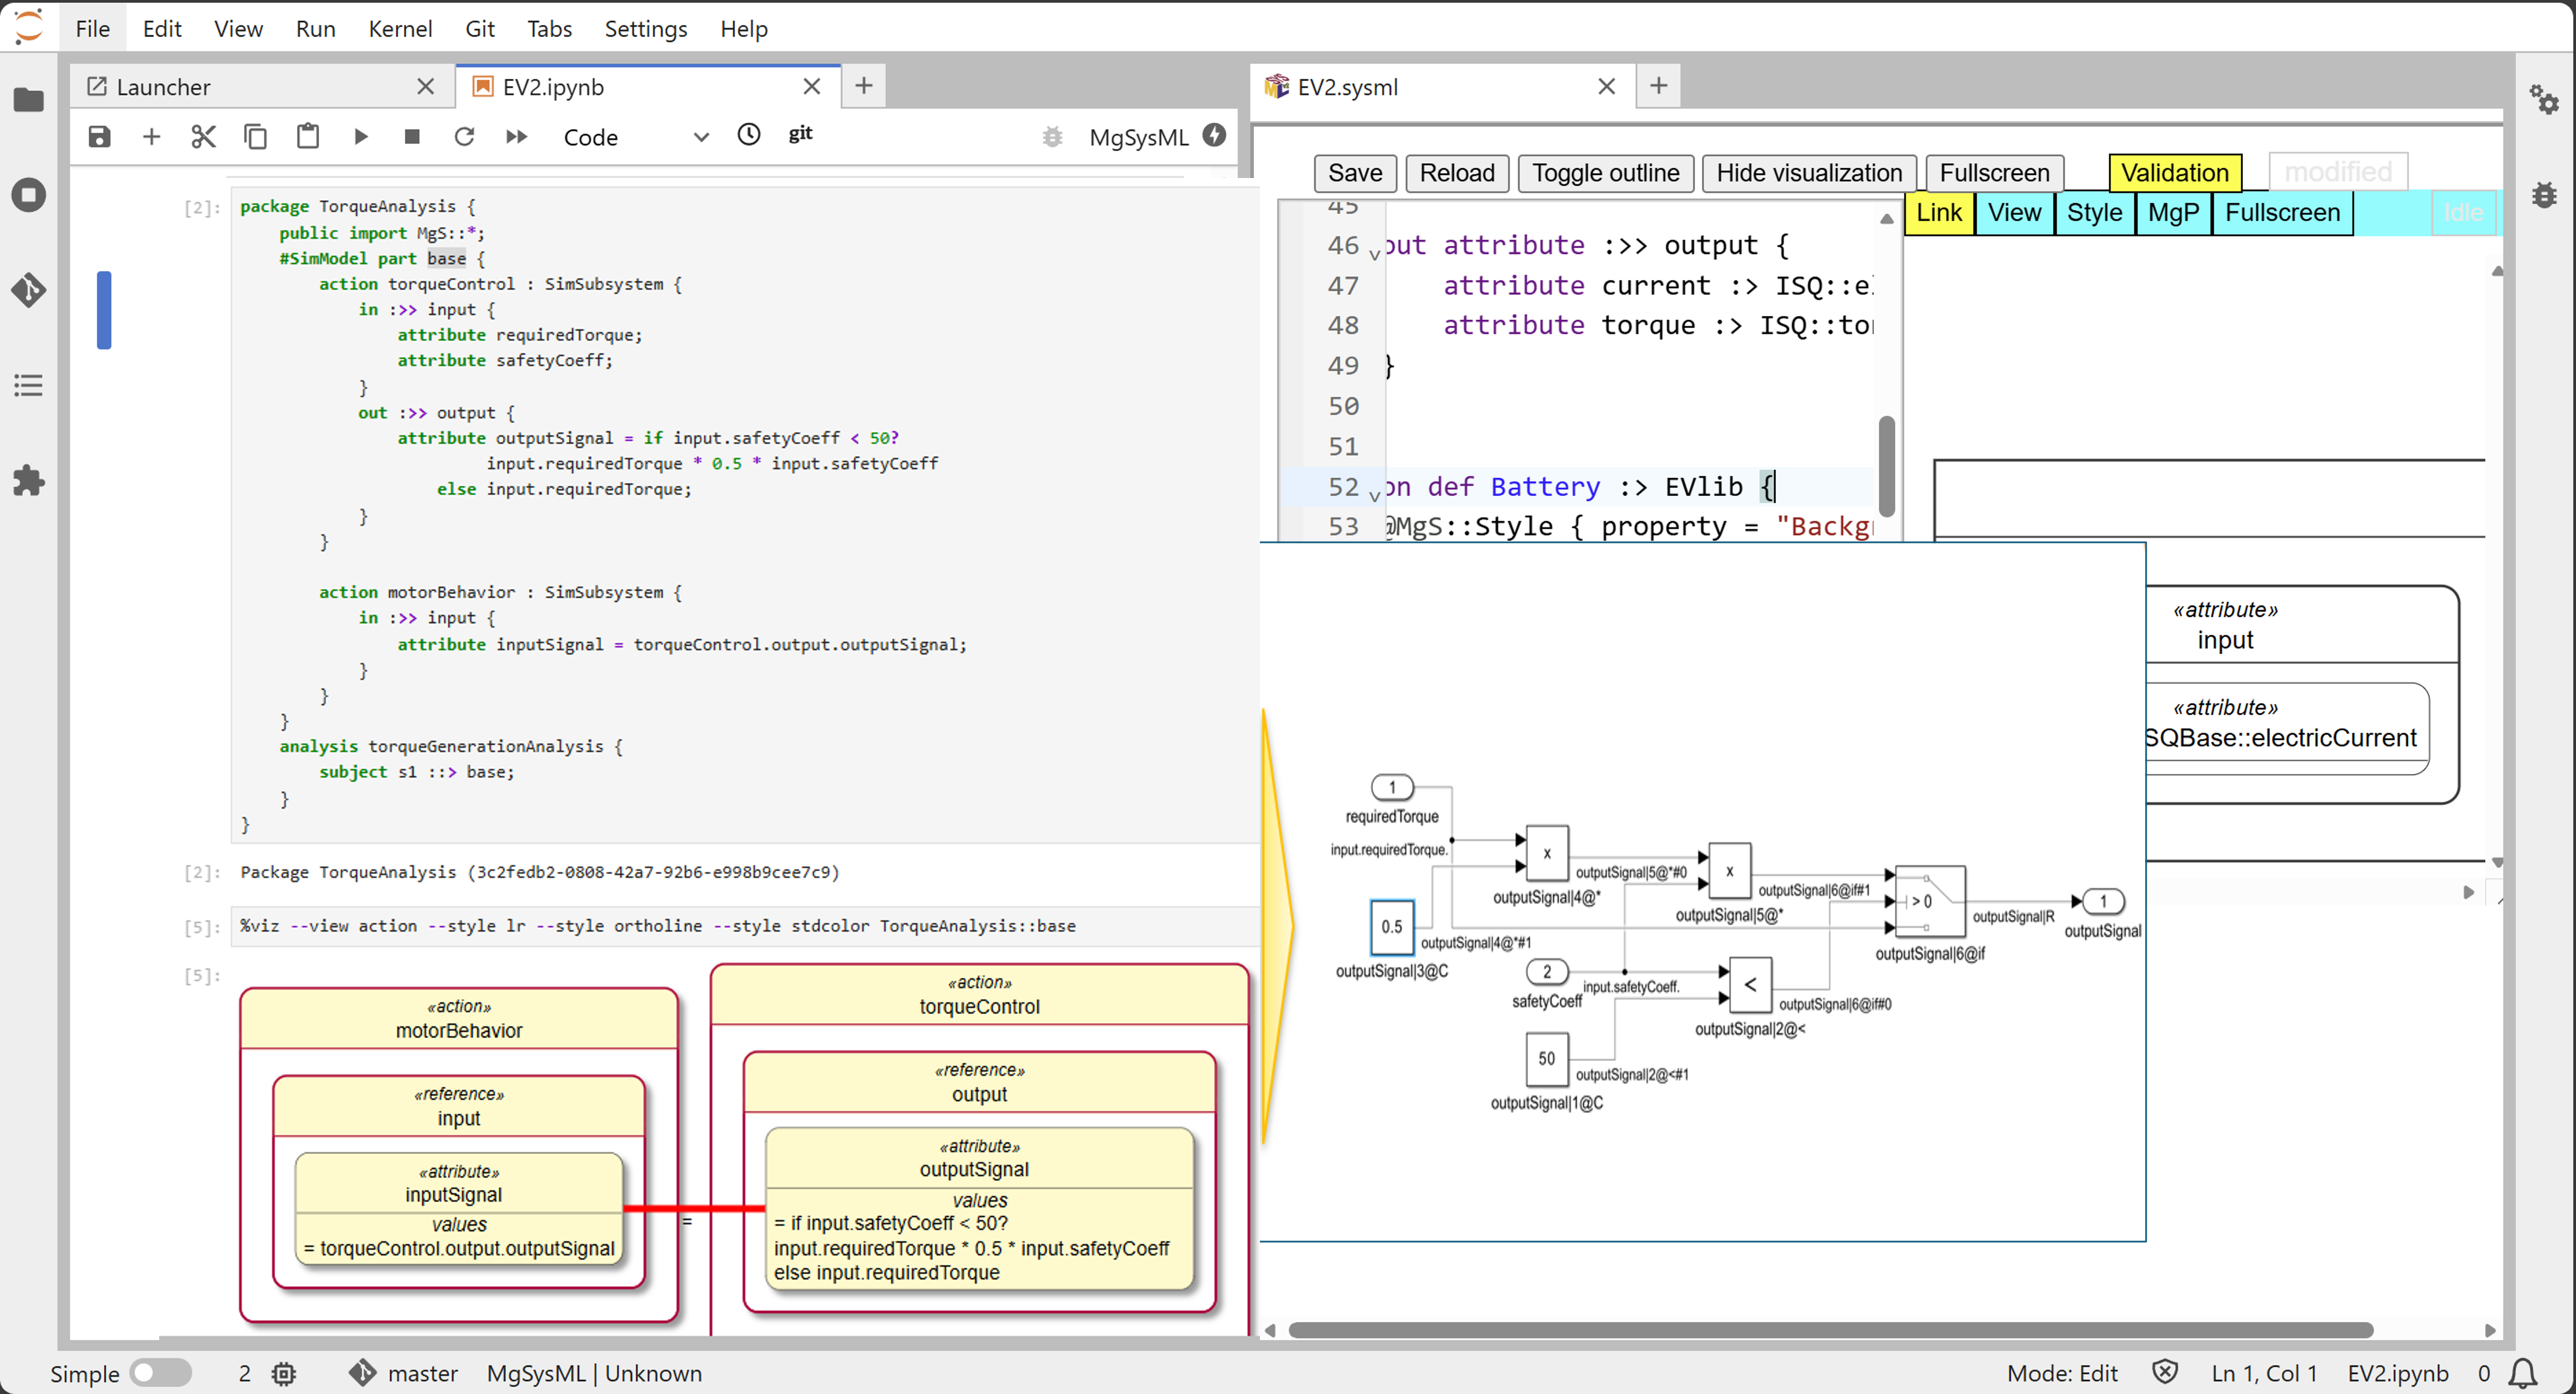The image size is (2576, 1394).
Task: Reload the EV2.sysml file
Action: pyautogui.click(x=1456, y=172)
